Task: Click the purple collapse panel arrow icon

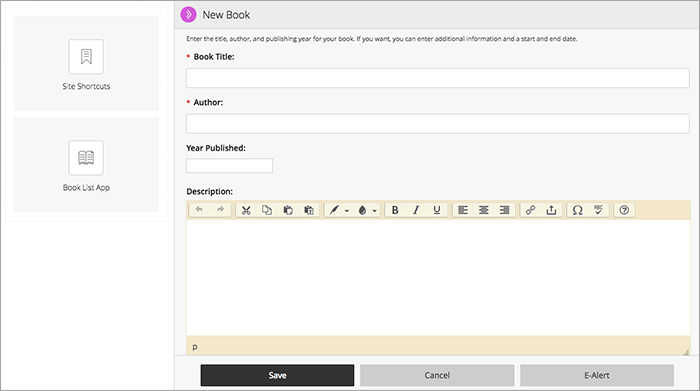Action: coord(188,14)
